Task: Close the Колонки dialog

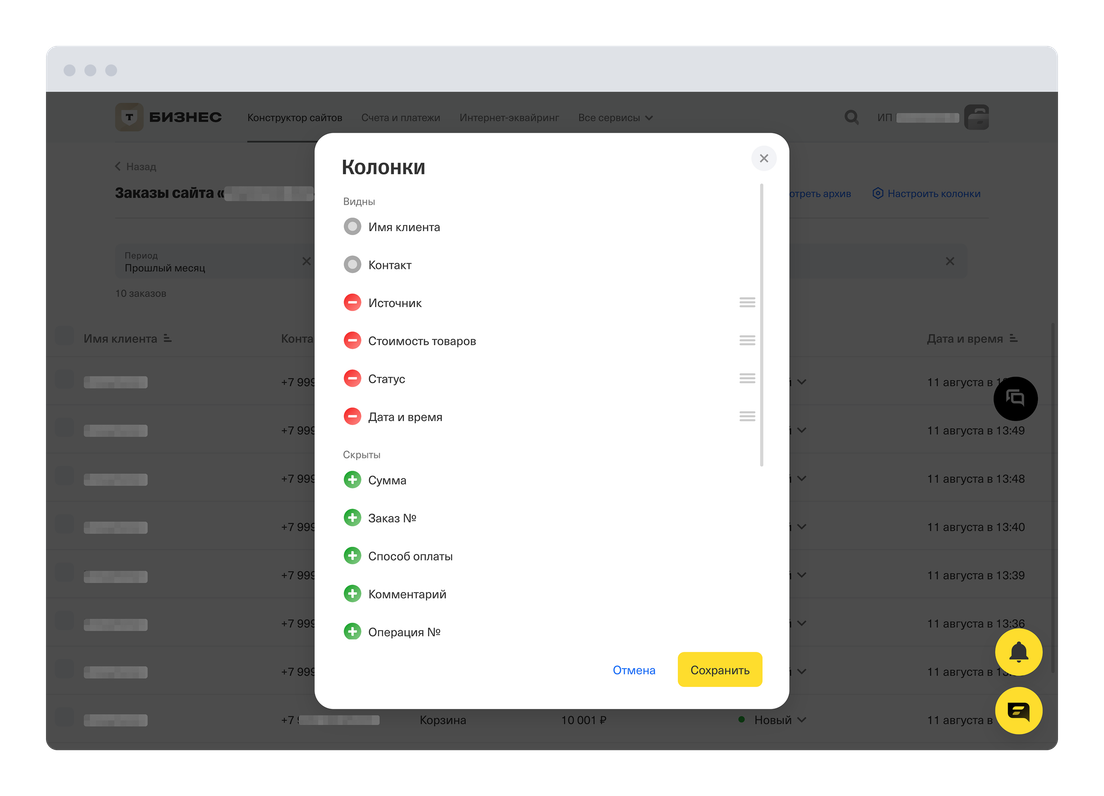Action: pyautogui.click(x=764, y=158)
